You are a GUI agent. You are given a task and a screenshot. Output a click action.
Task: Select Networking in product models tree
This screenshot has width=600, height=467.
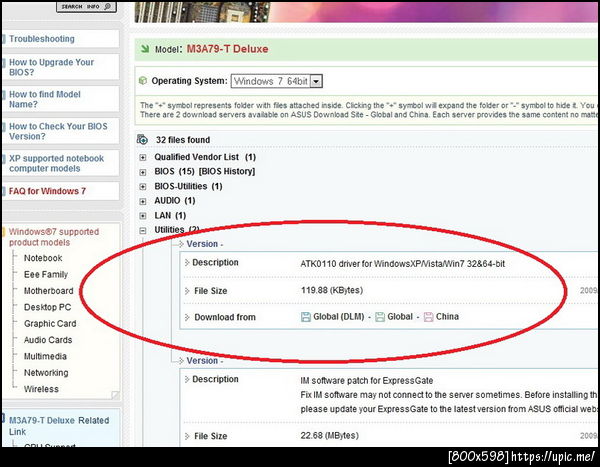(x=46, y=373)
